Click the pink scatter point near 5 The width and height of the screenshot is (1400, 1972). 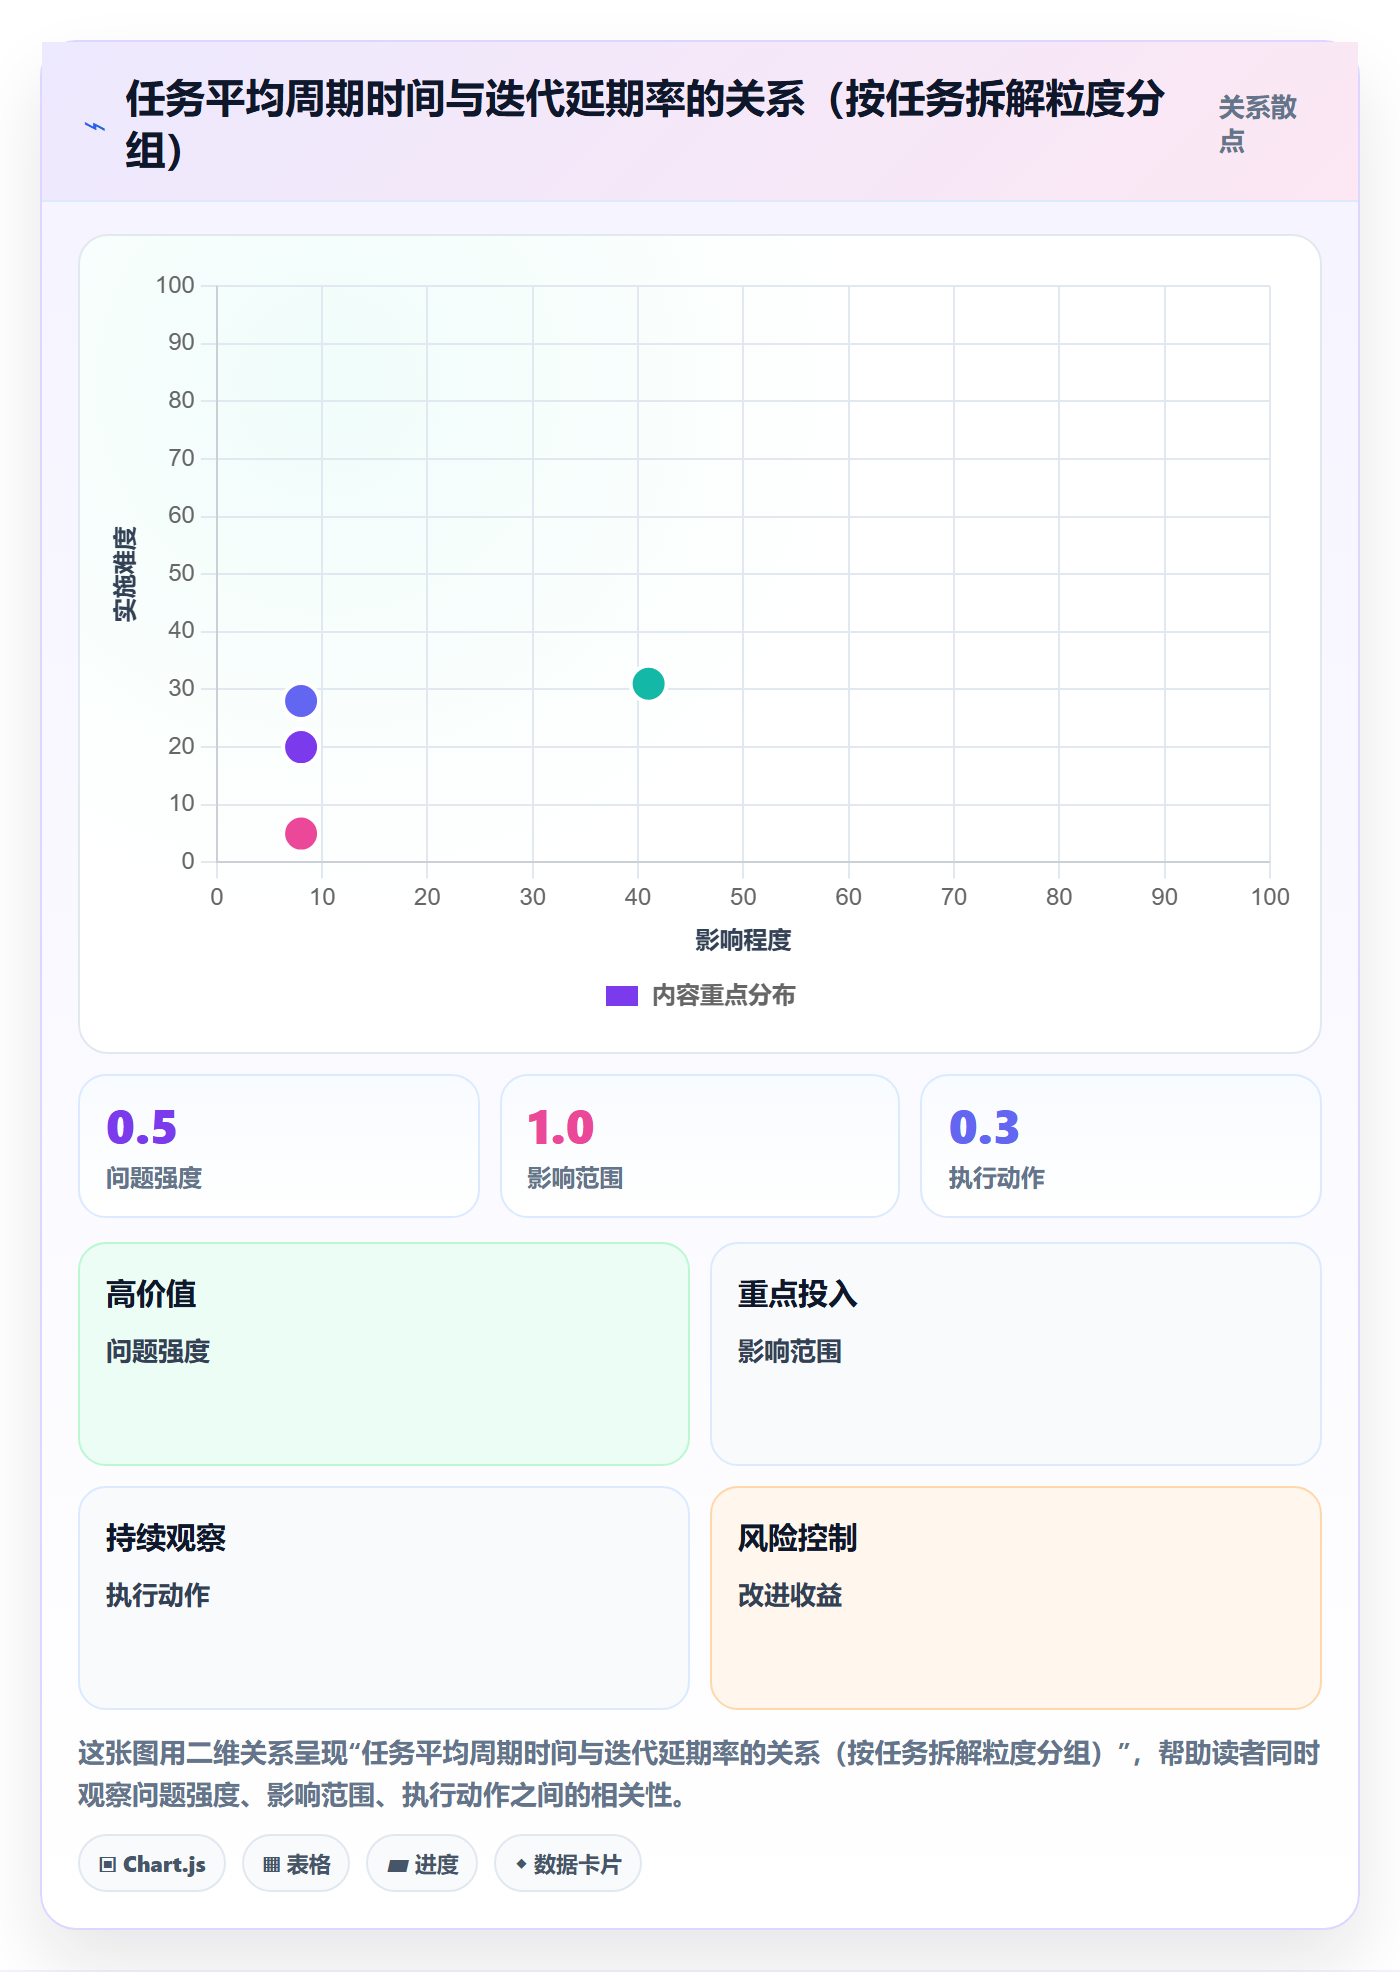301,833
